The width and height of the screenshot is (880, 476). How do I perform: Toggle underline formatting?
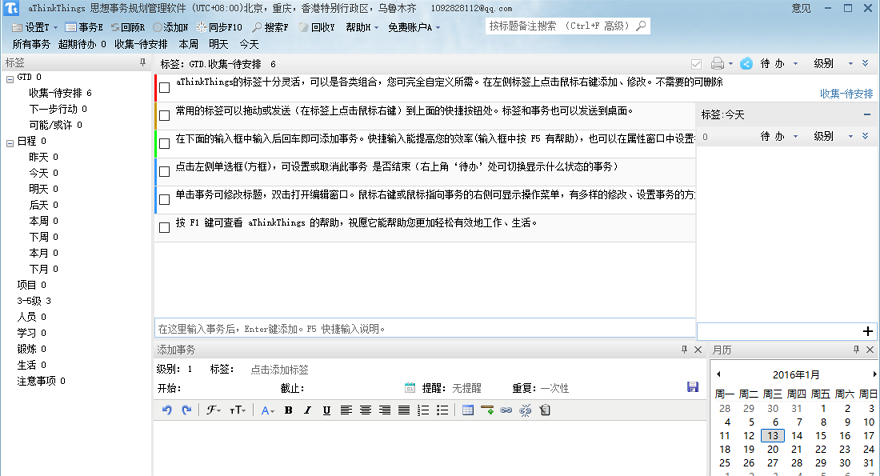[x=327, y=410]
